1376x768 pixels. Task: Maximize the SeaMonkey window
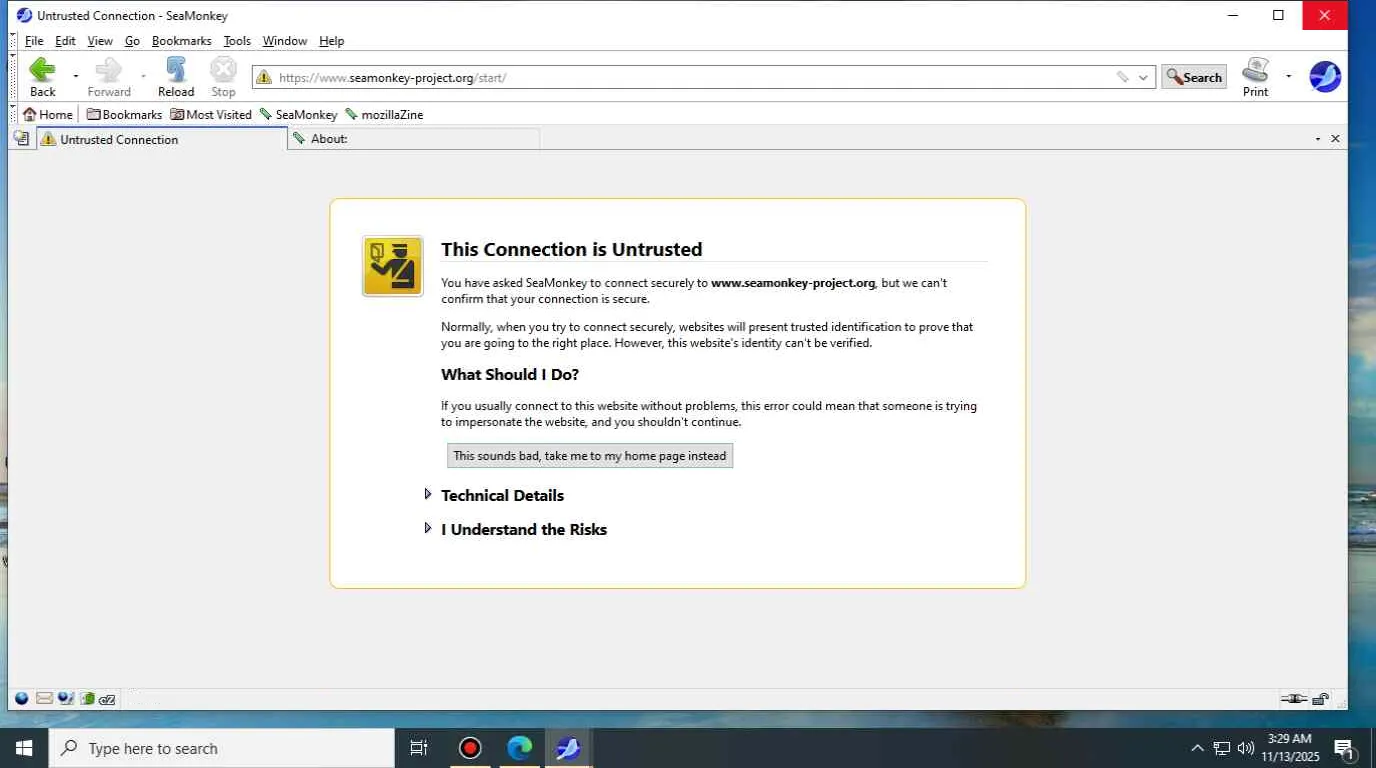[x=1278, y=15]
